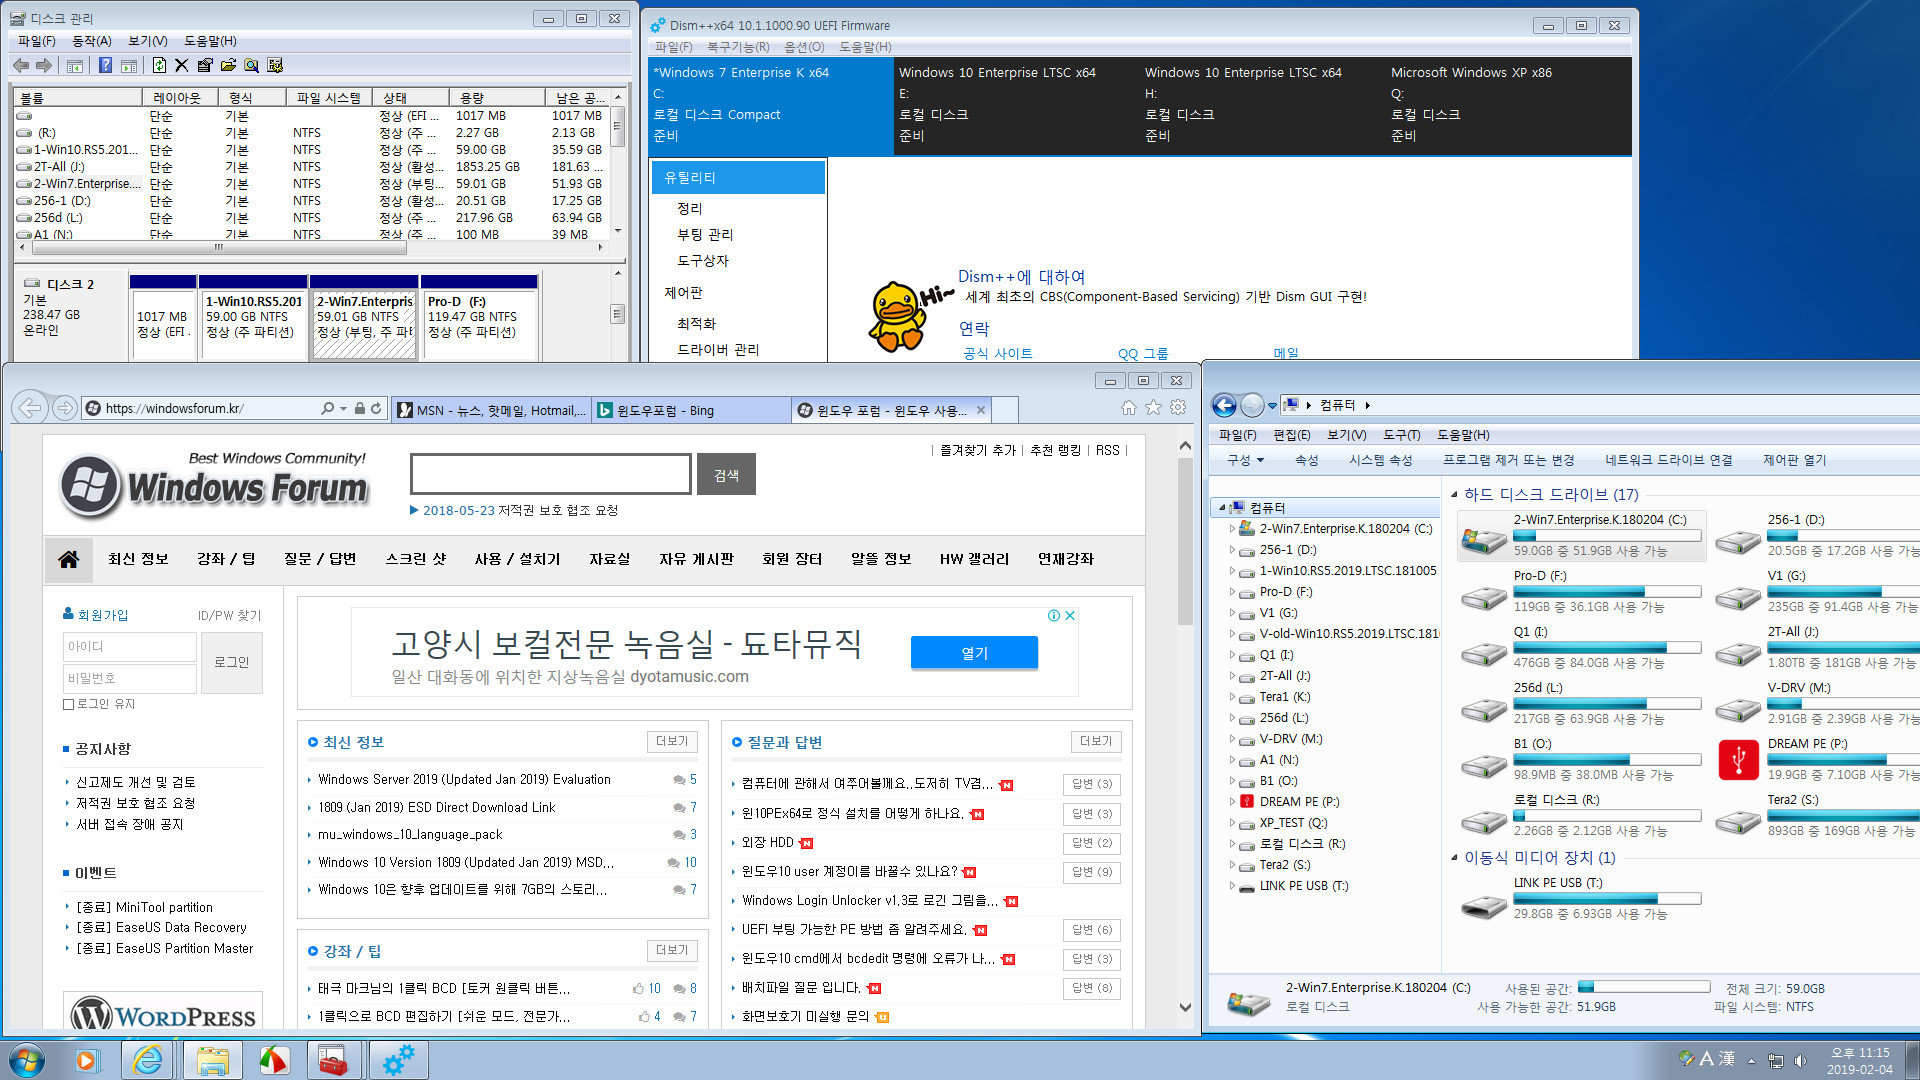Open 드라이버 관리 in Dism++ sidebar
Screen dimensions: 1920x1080
click(x=718, y=350)
